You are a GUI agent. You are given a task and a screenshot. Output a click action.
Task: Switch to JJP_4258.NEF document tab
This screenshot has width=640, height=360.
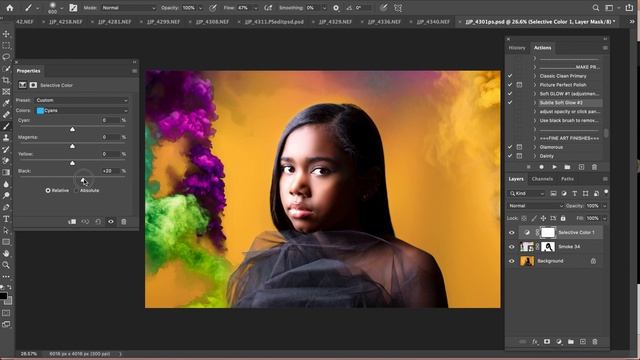pyautogui.click(x=66, y=22)
